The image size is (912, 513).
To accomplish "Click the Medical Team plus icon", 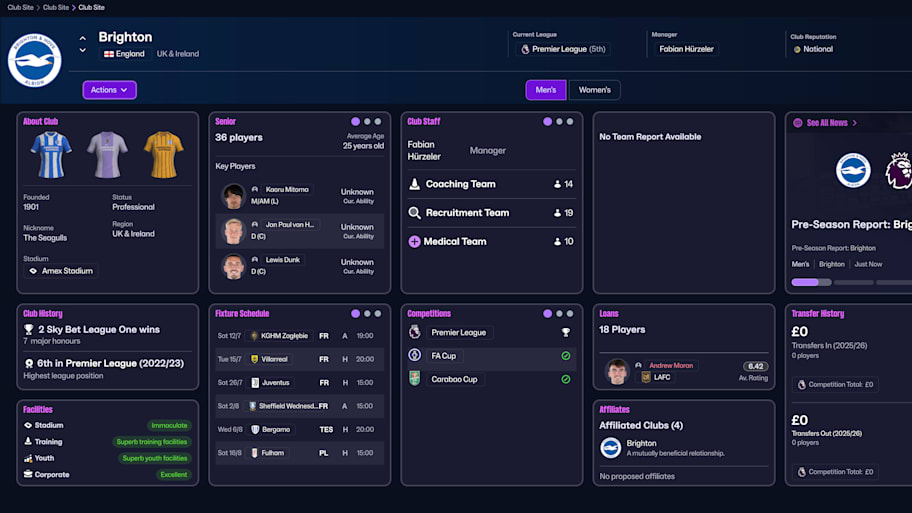I will click(x=414, y=241).
